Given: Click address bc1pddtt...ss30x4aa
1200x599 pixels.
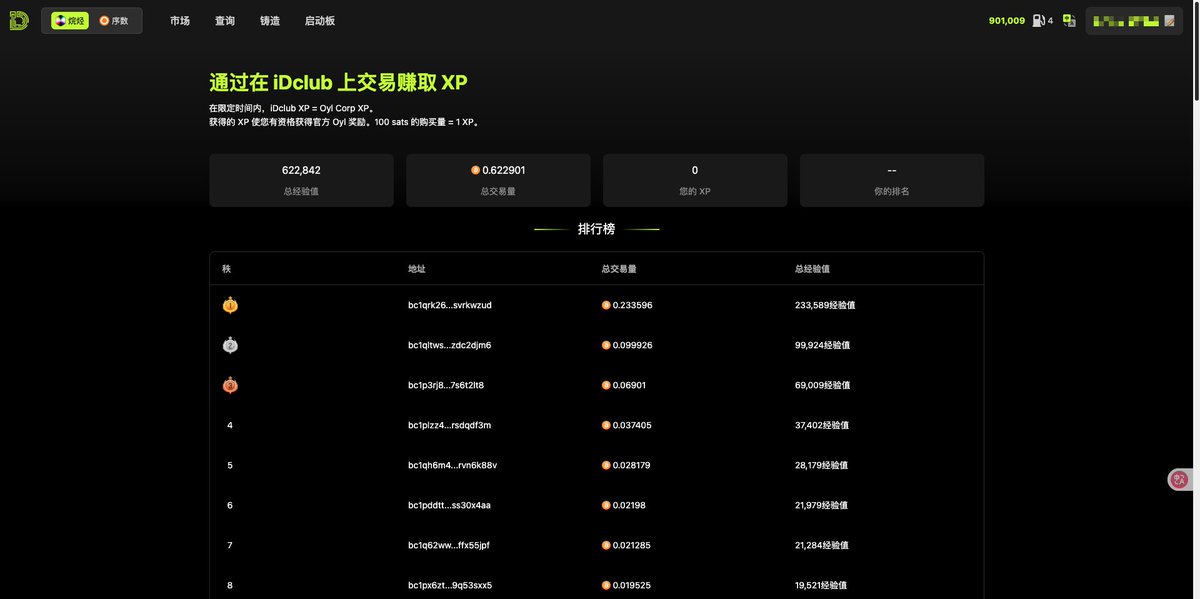Looking at the screenshot, I should pyautogui.click(x=450, y=505).
